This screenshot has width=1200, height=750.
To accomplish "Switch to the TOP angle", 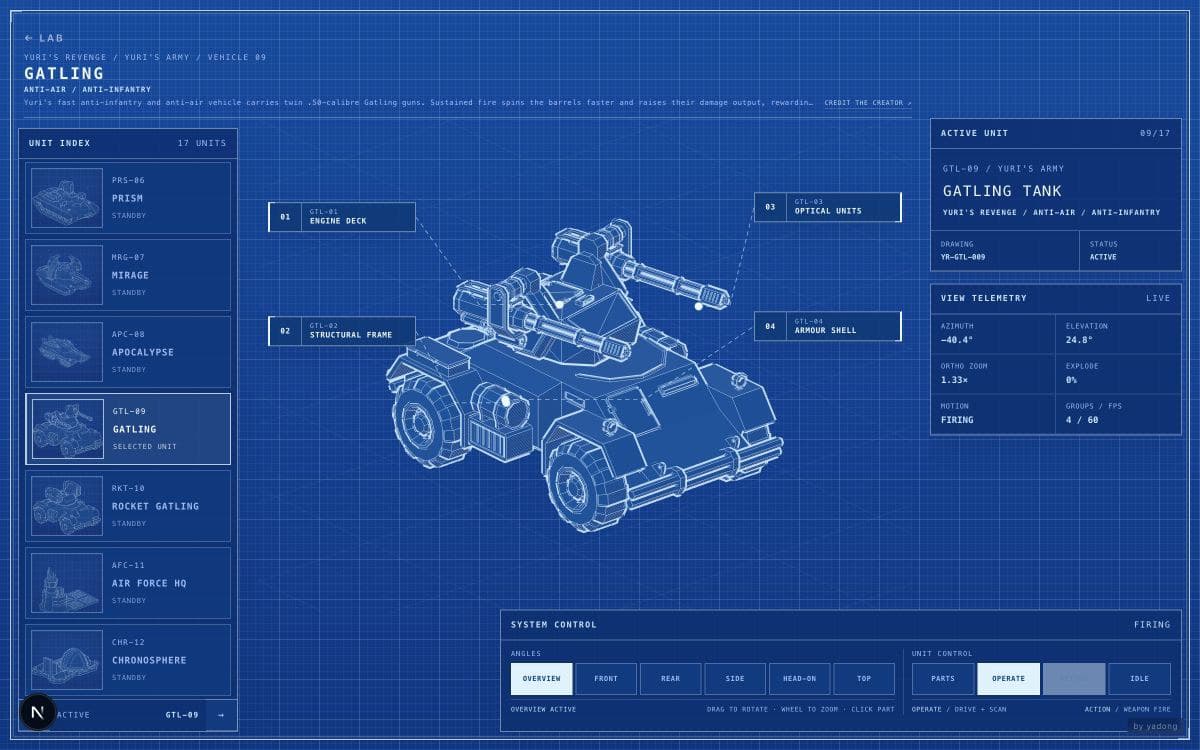I will click(x=864, y=678).
